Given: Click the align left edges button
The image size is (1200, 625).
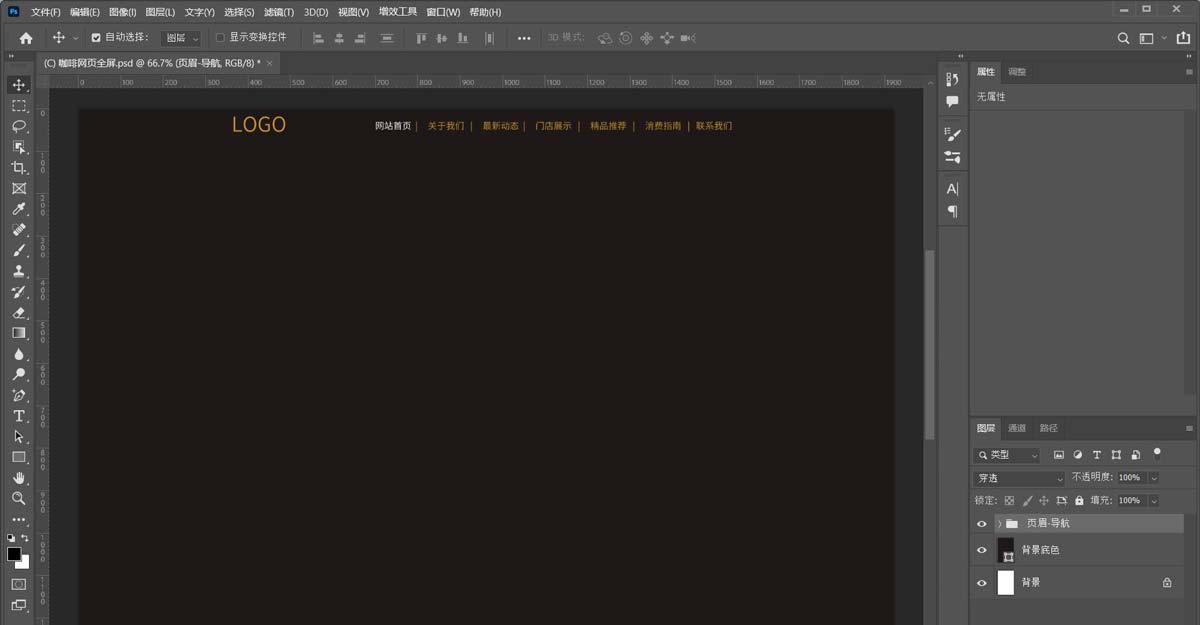Looking at the screenshot, I should (319, 38).
